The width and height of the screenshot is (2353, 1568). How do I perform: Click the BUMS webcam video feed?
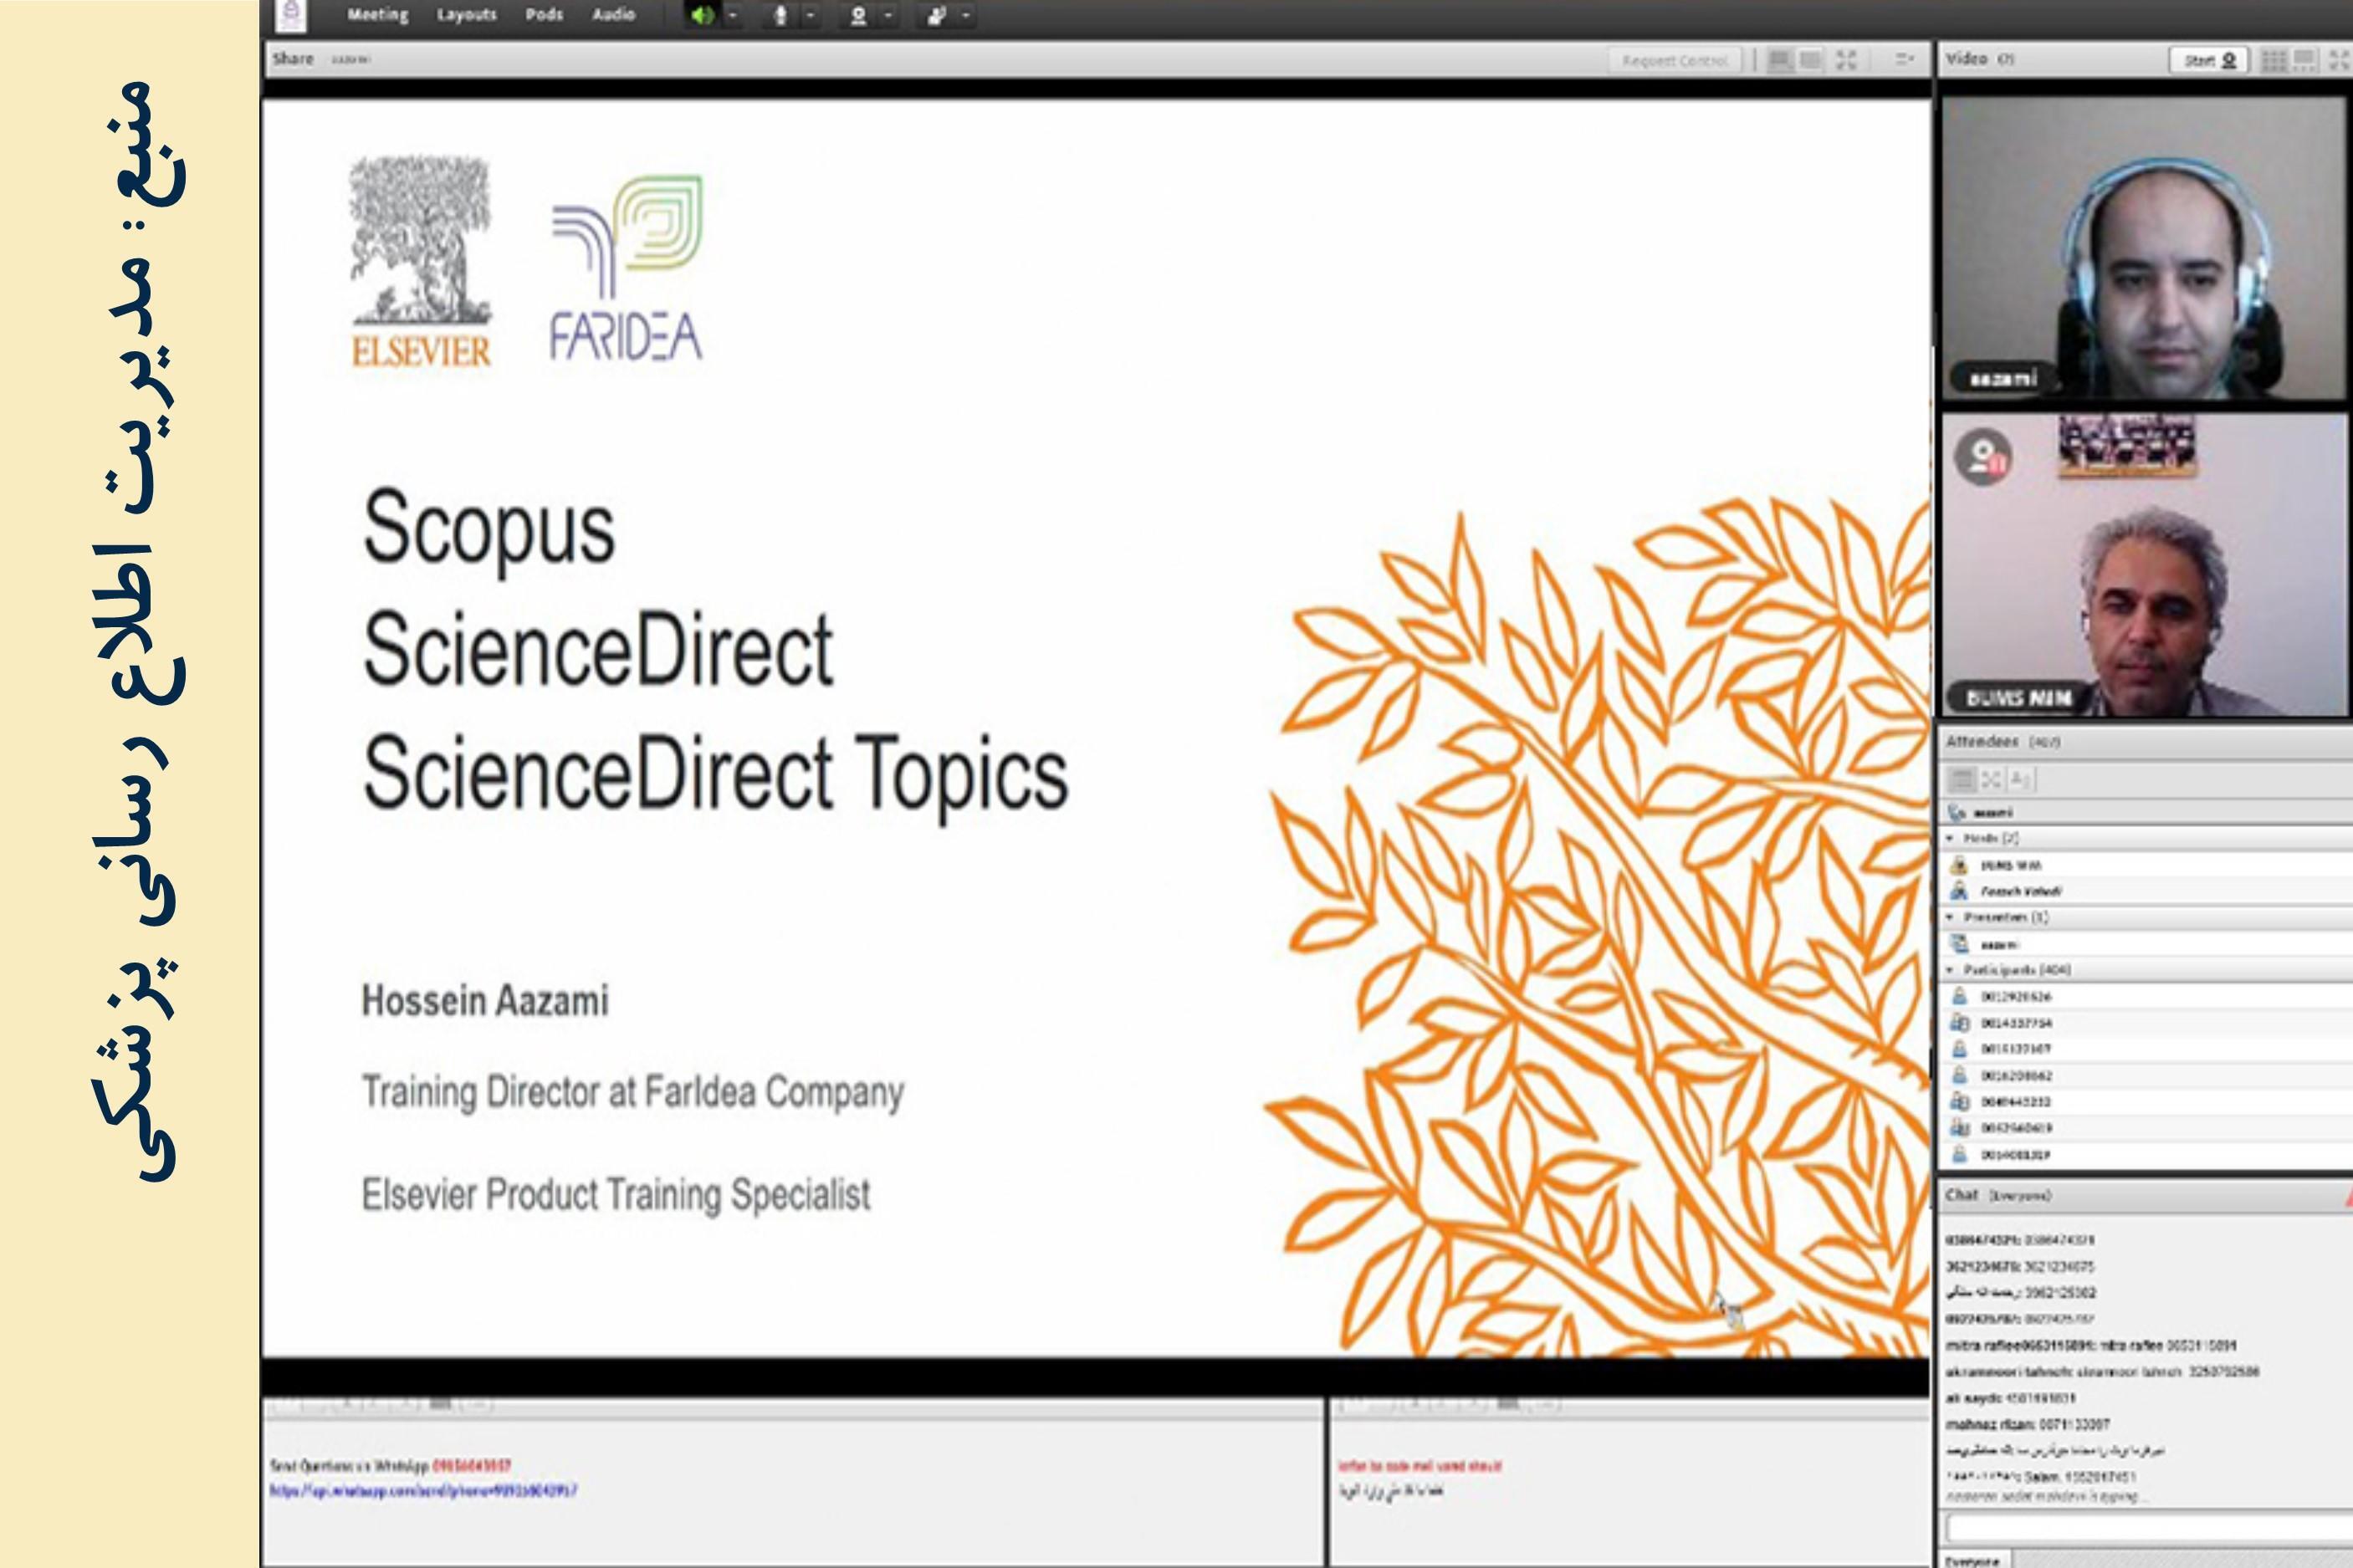point(2143,565)
